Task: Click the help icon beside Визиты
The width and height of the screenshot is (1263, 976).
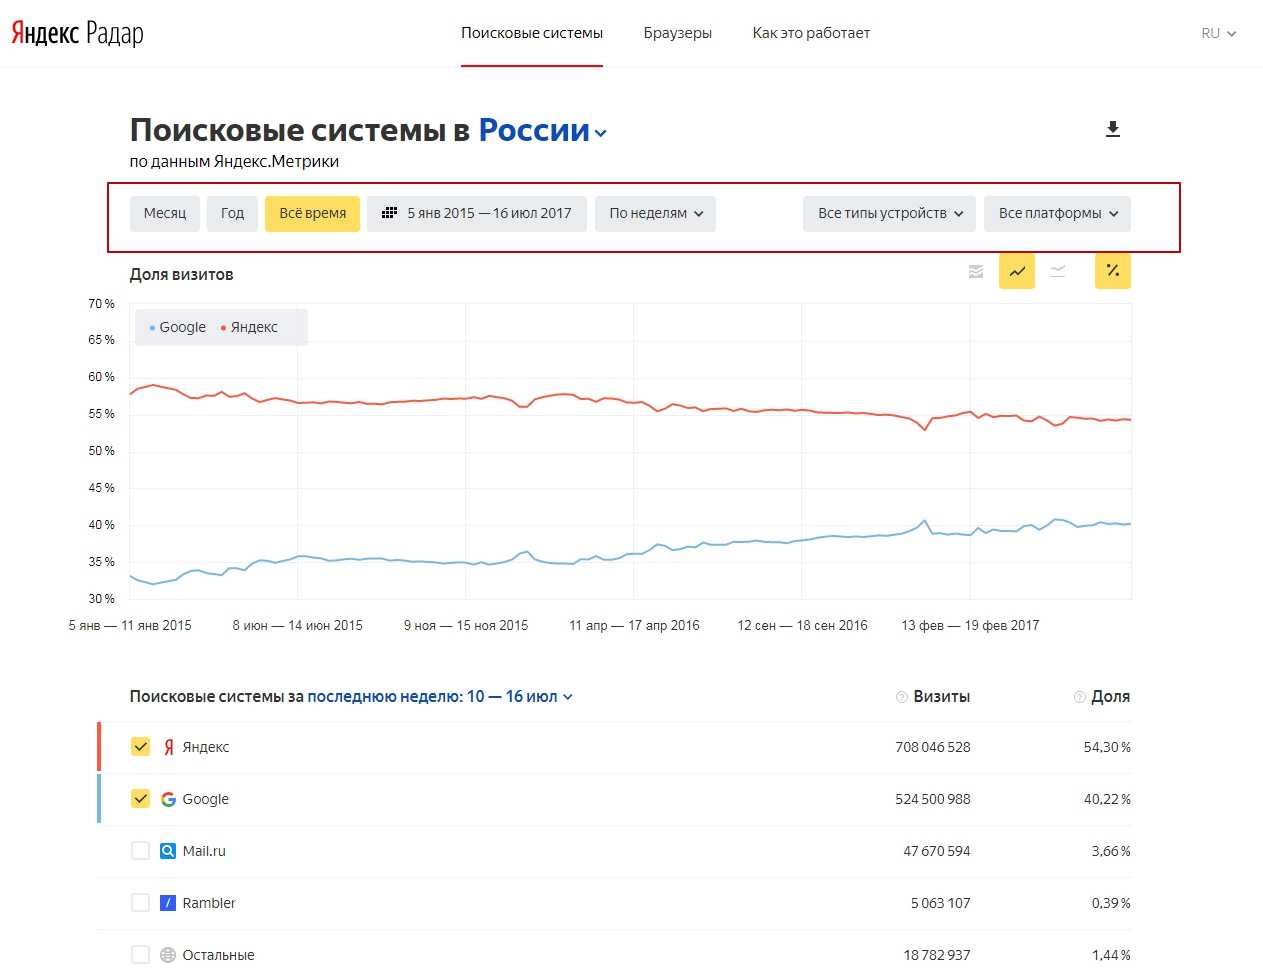Action: tap(901, 697)
